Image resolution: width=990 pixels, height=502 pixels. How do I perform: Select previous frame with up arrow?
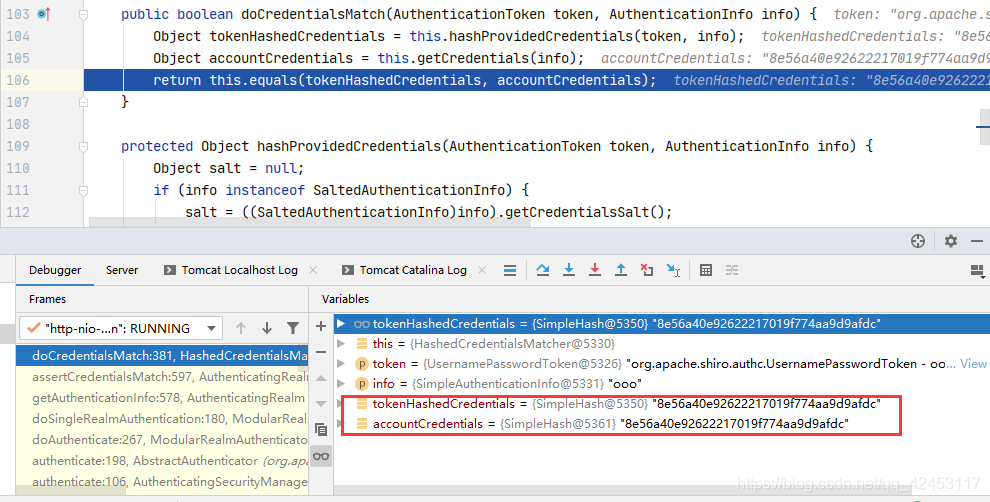coord(241,328)
